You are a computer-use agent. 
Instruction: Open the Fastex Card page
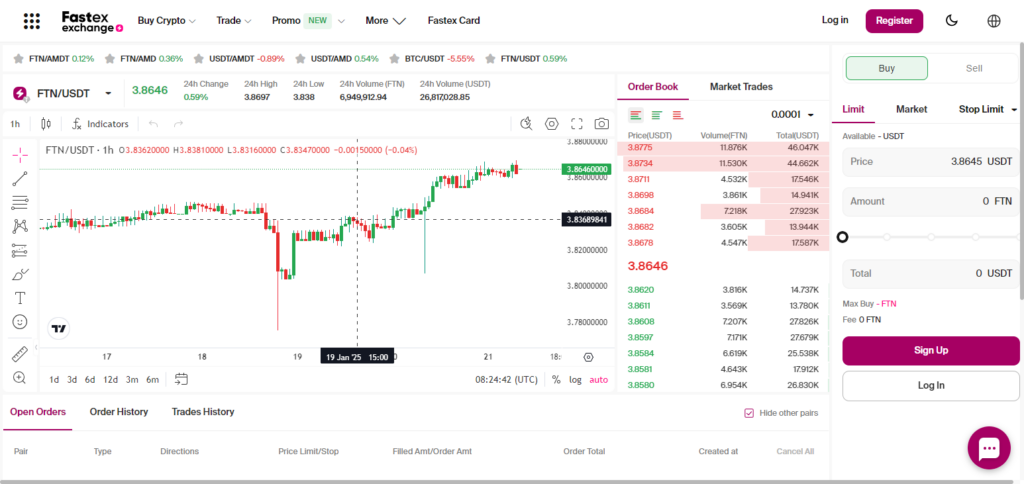click(x=454, y=21)
